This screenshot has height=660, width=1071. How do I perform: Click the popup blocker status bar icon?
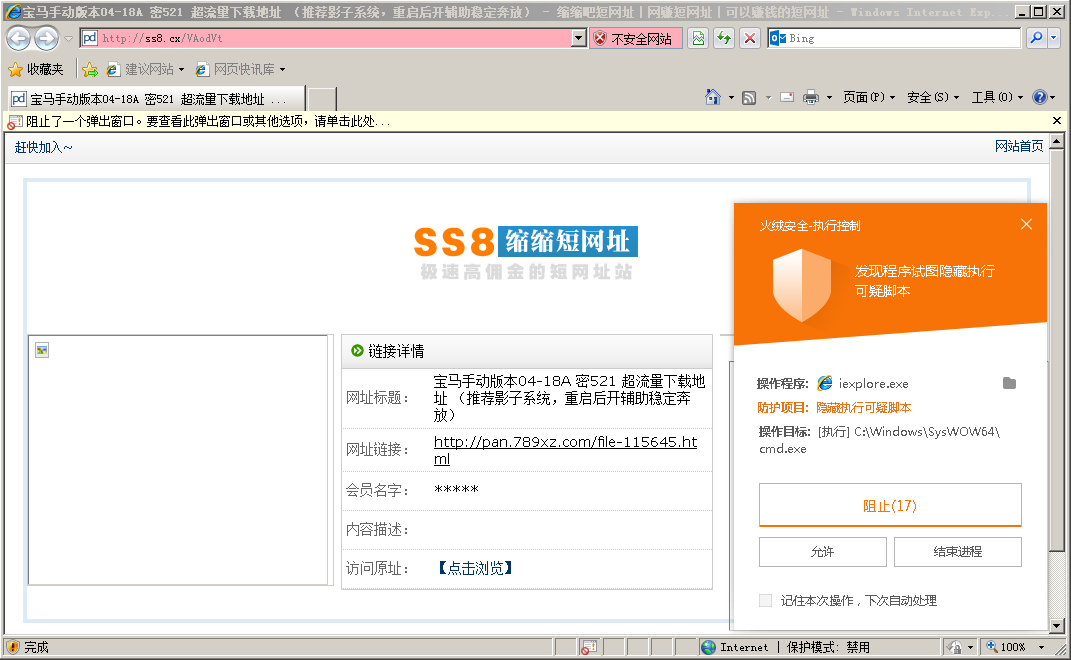[x=589, y=647]
